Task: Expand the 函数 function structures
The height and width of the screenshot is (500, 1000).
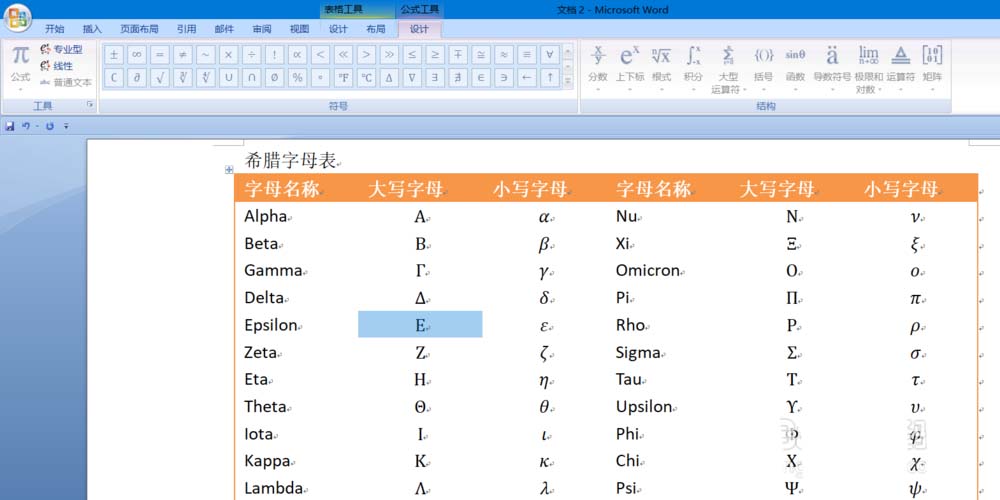Action: click(795, 69)
